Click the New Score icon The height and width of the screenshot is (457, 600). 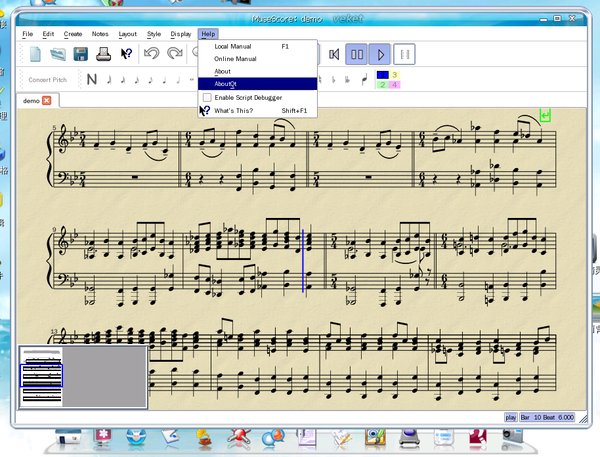35,54
